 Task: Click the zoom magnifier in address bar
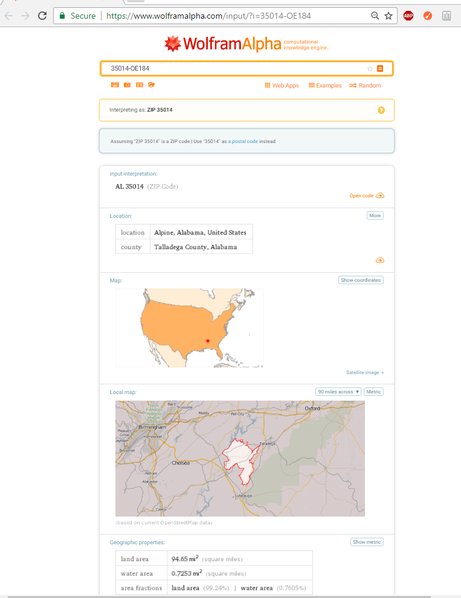375,16
